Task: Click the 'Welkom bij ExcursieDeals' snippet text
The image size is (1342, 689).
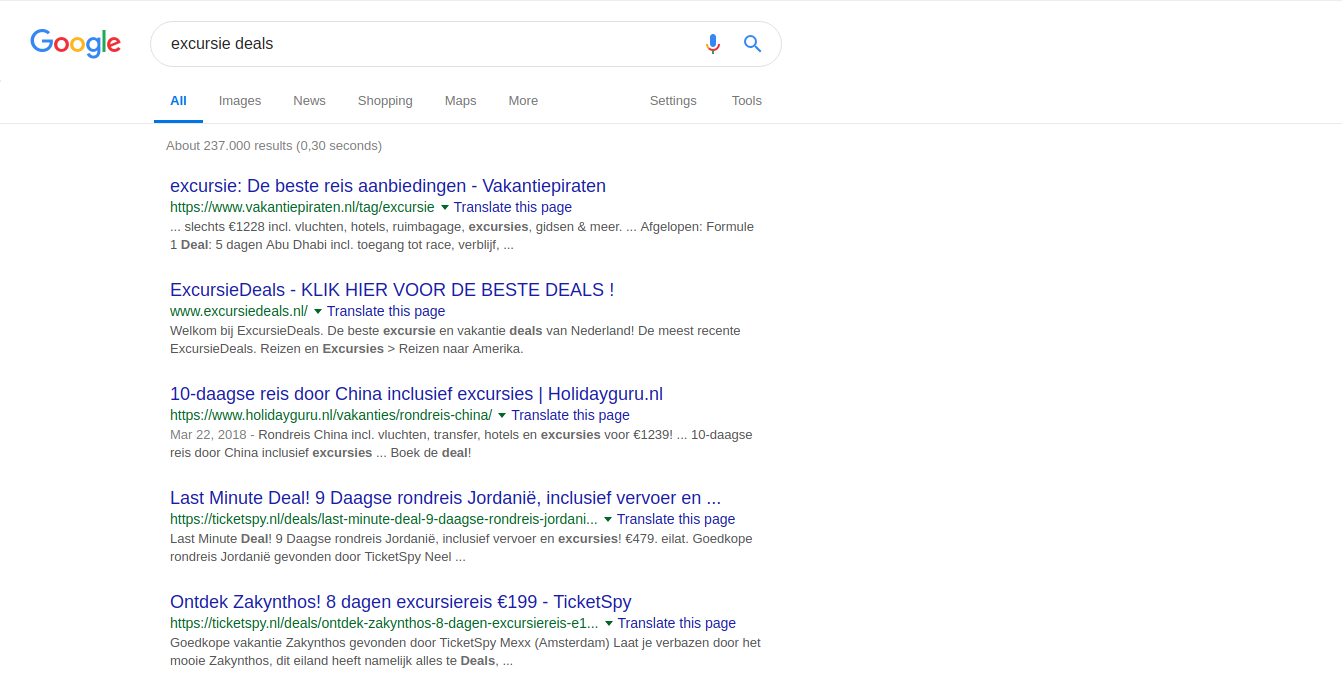Action: coord(455,340)
